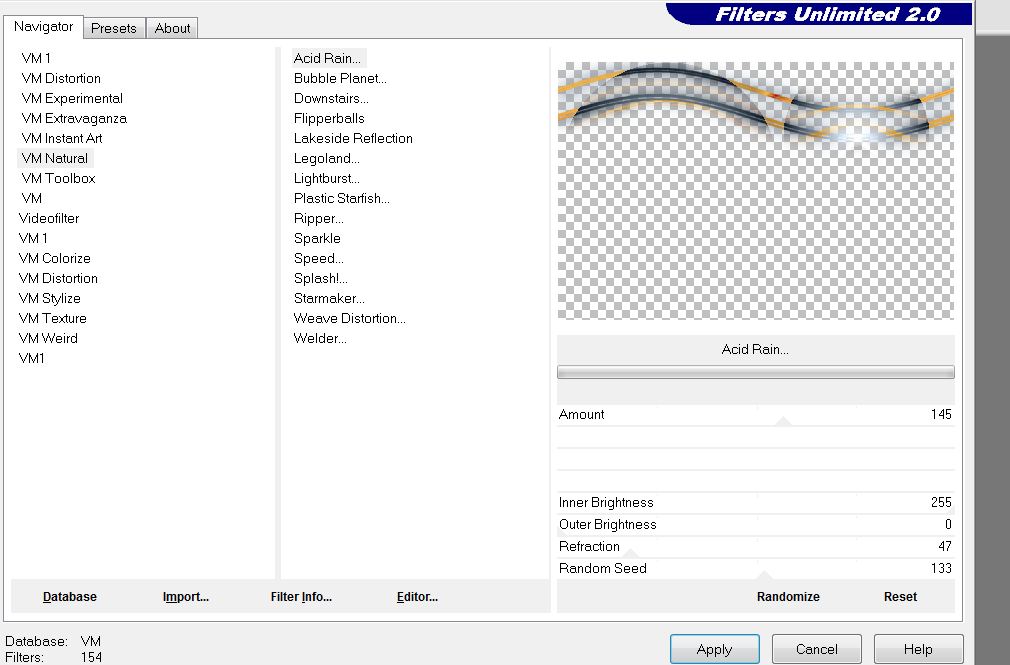Choose the Legoland filter

click(x=327, y=158)
